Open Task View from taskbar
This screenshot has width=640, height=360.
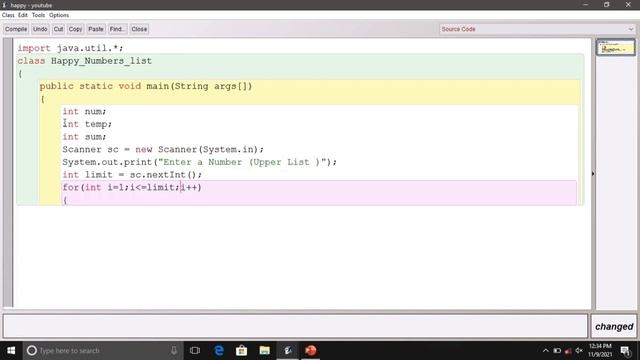195,351
